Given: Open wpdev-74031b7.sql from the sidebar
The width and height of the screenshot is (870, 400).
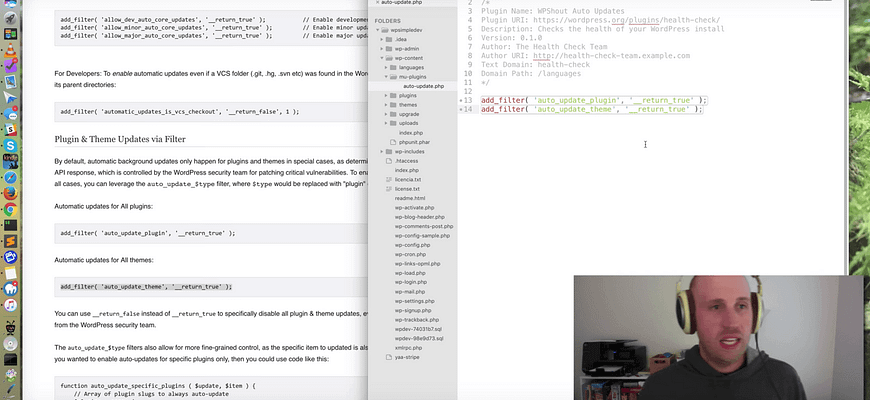Looking at the screenshot, I should click(419, 329).
